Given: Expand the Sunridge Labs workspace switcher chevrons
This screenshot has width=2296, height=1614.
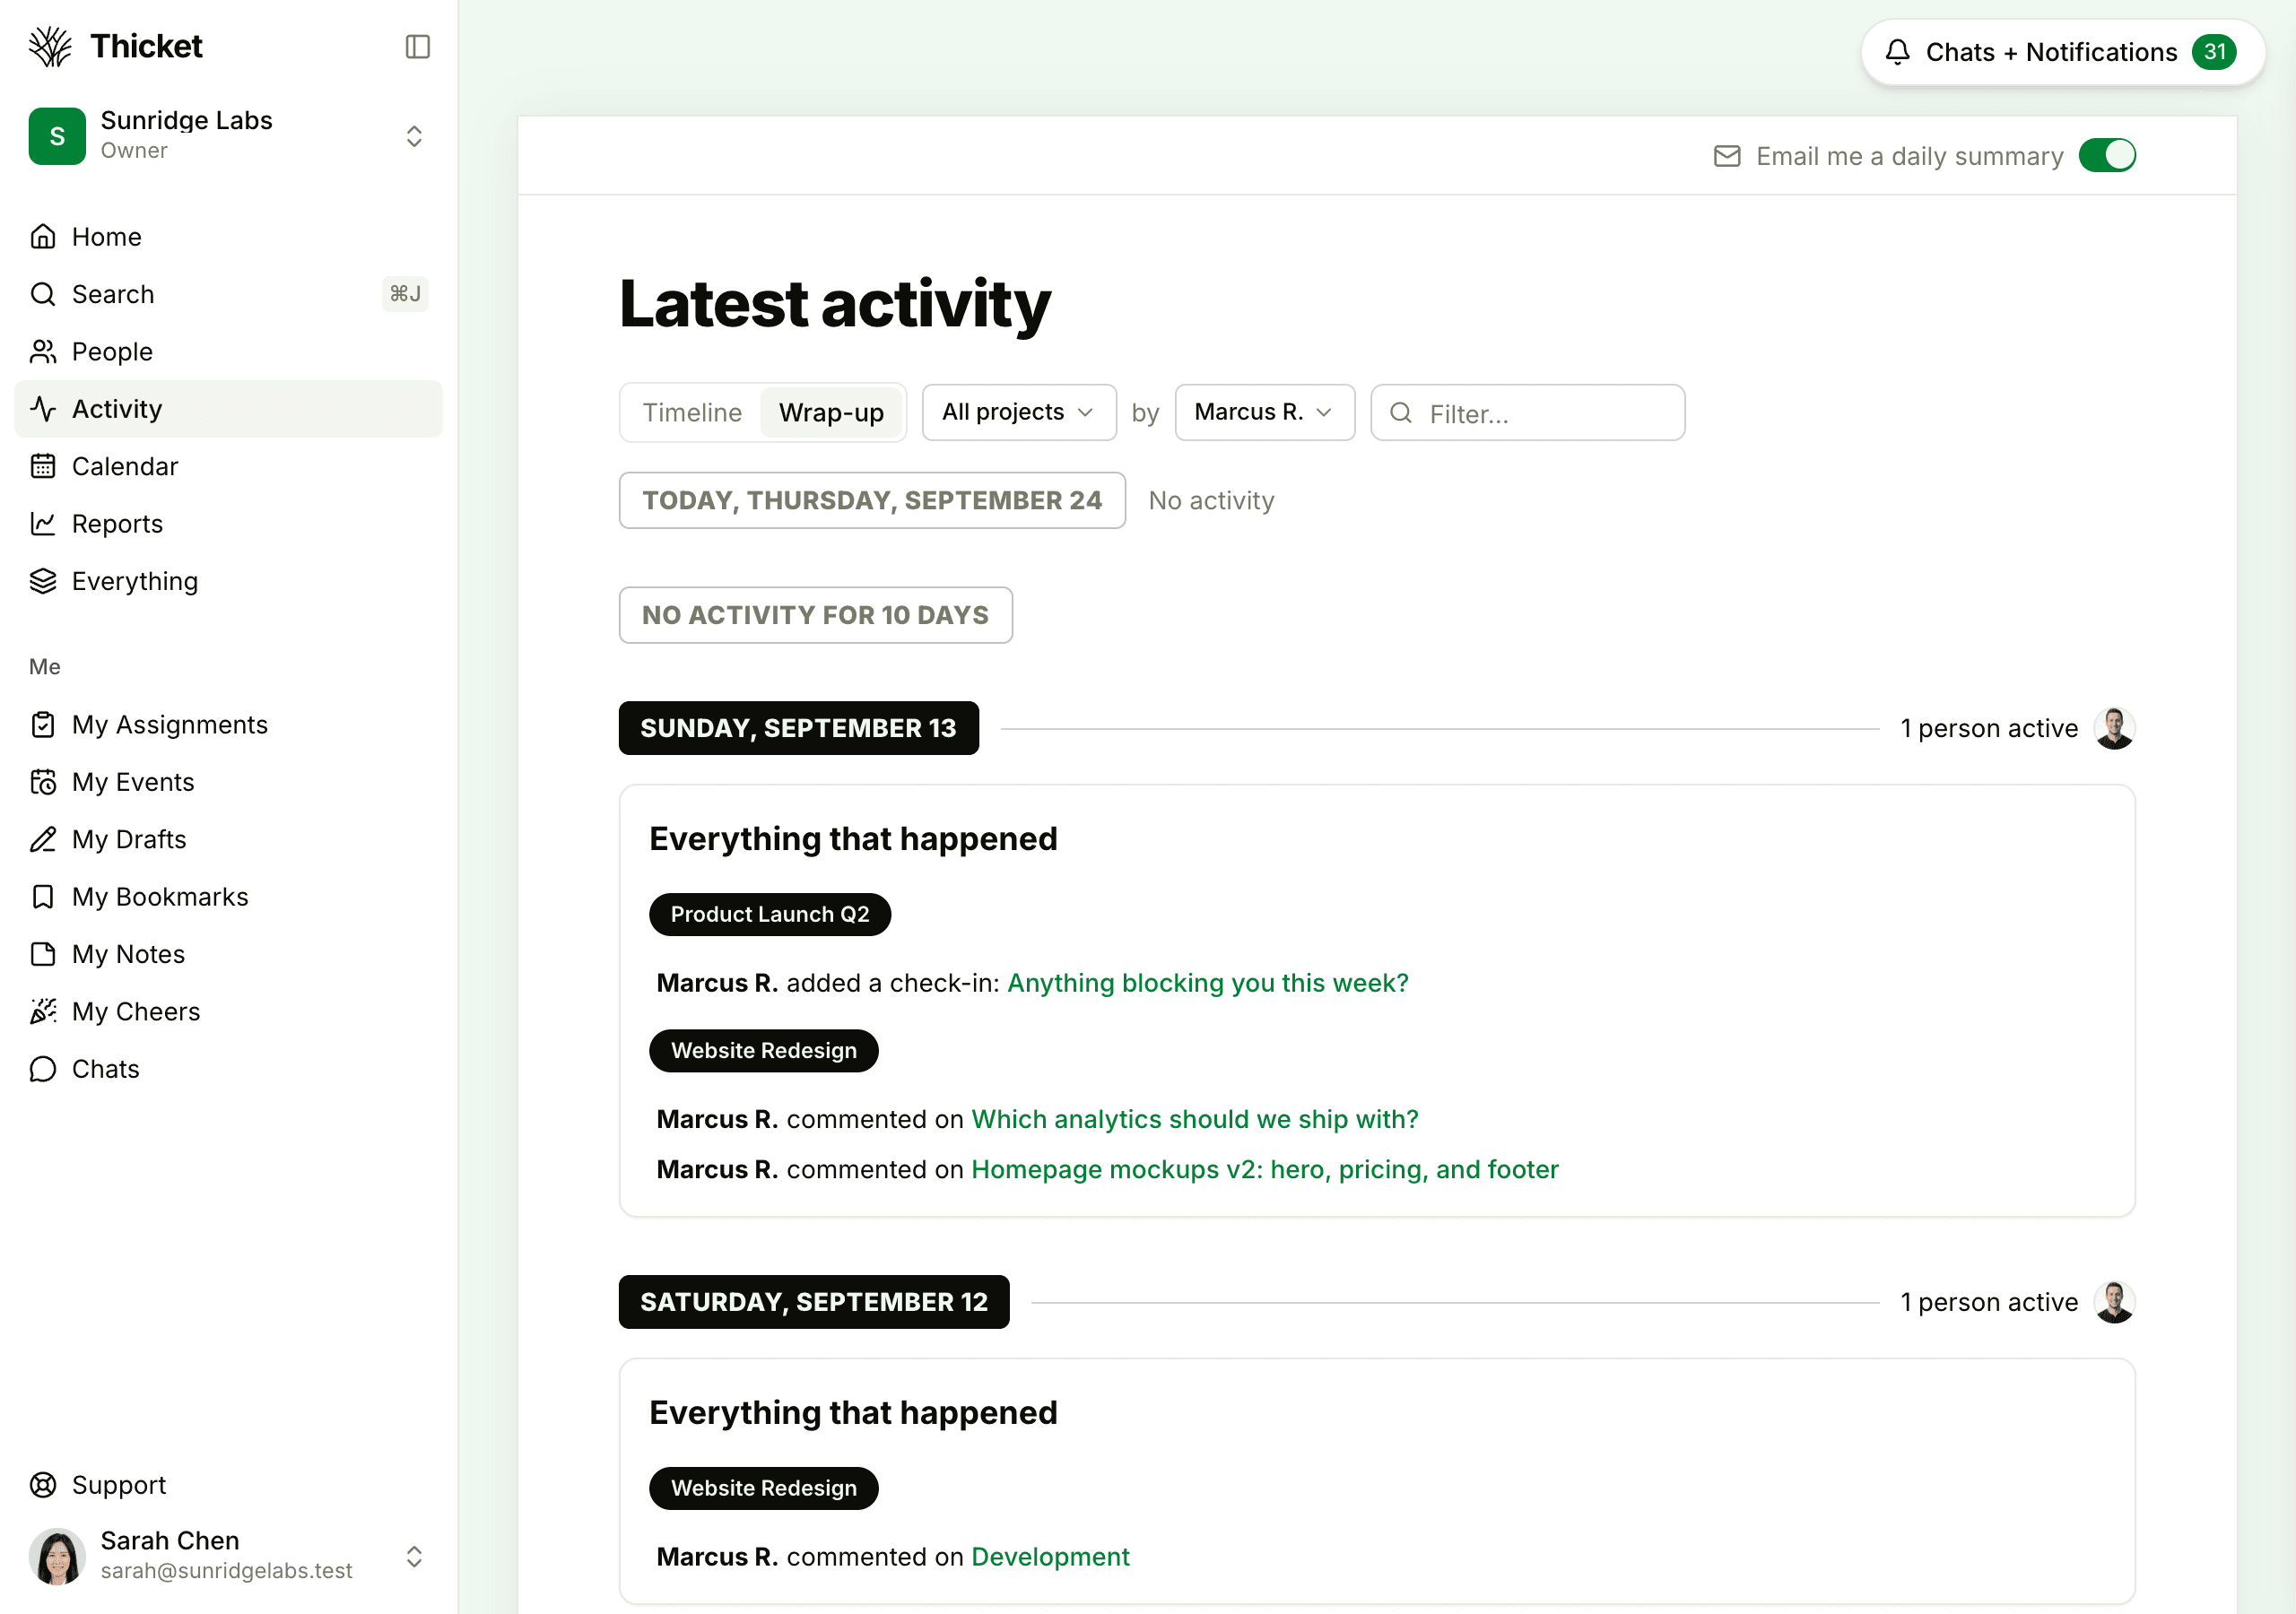Looking at the screenshot, I should tap(414, 136).
